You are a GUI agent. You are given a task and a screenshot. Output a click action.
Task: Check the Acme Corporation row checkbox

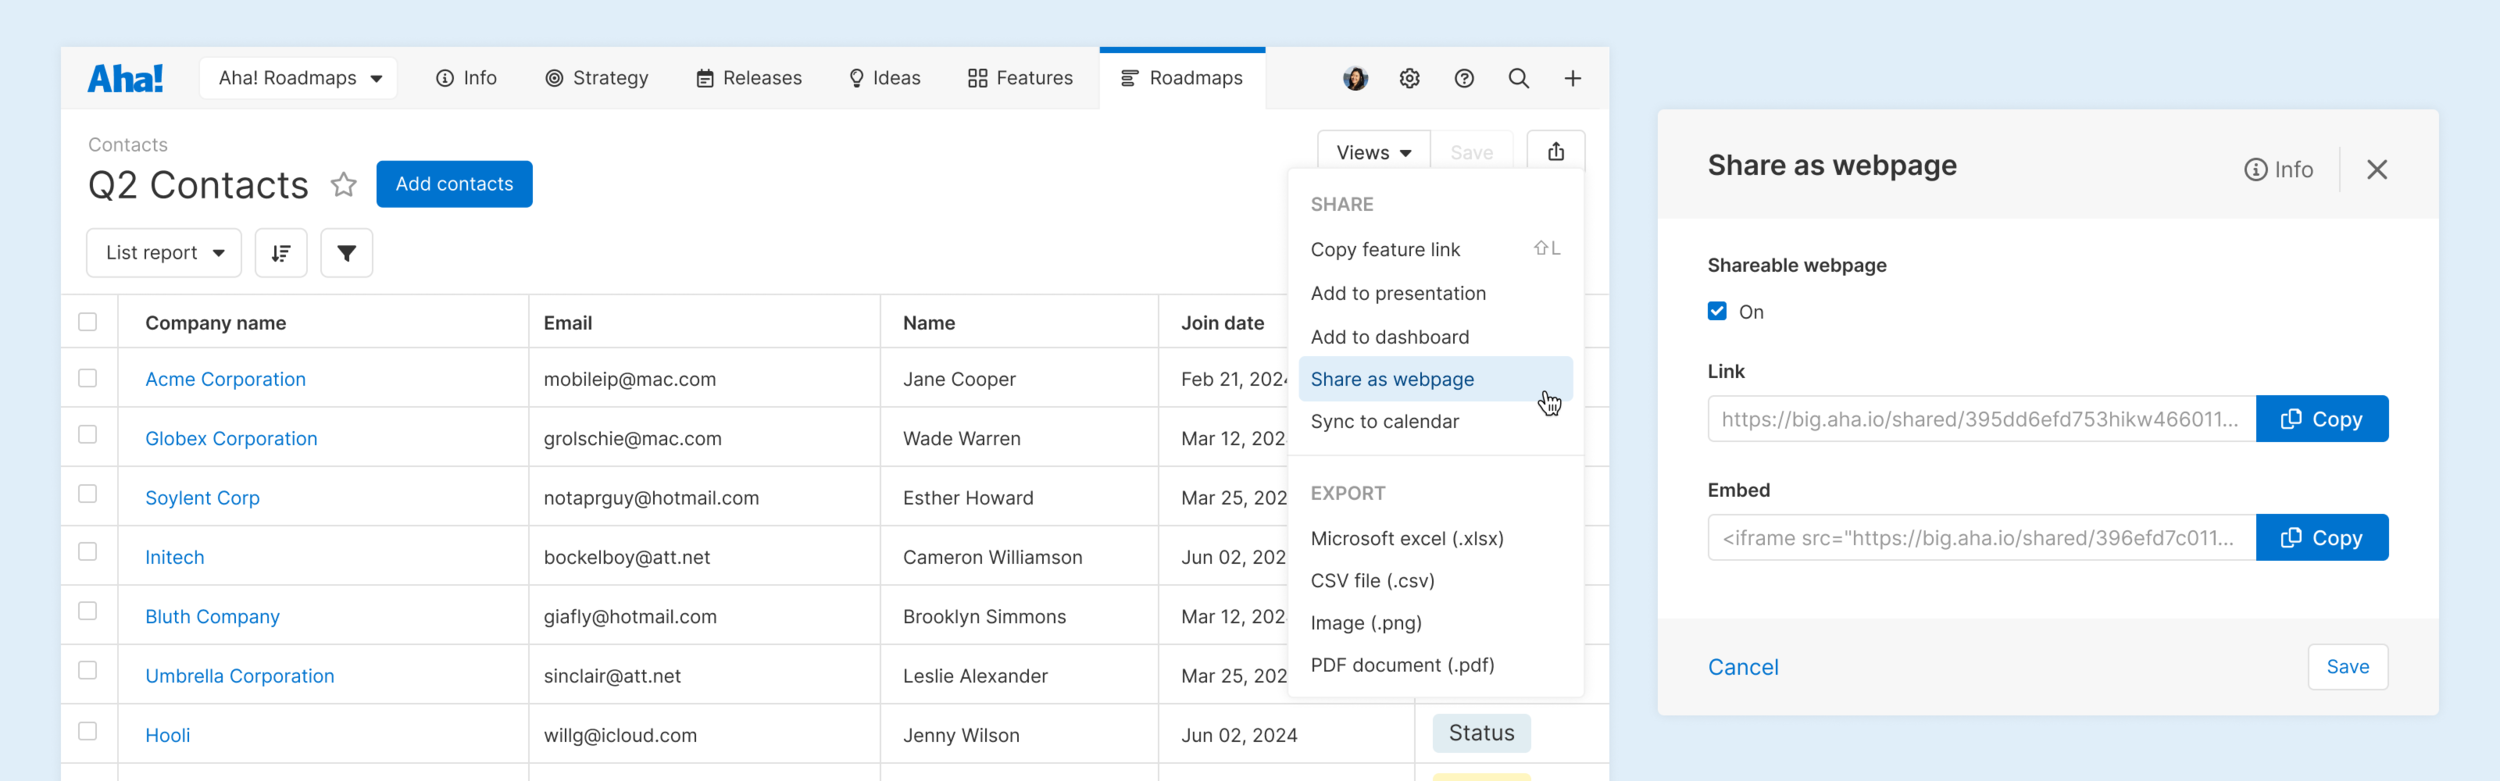pos(88,378)
